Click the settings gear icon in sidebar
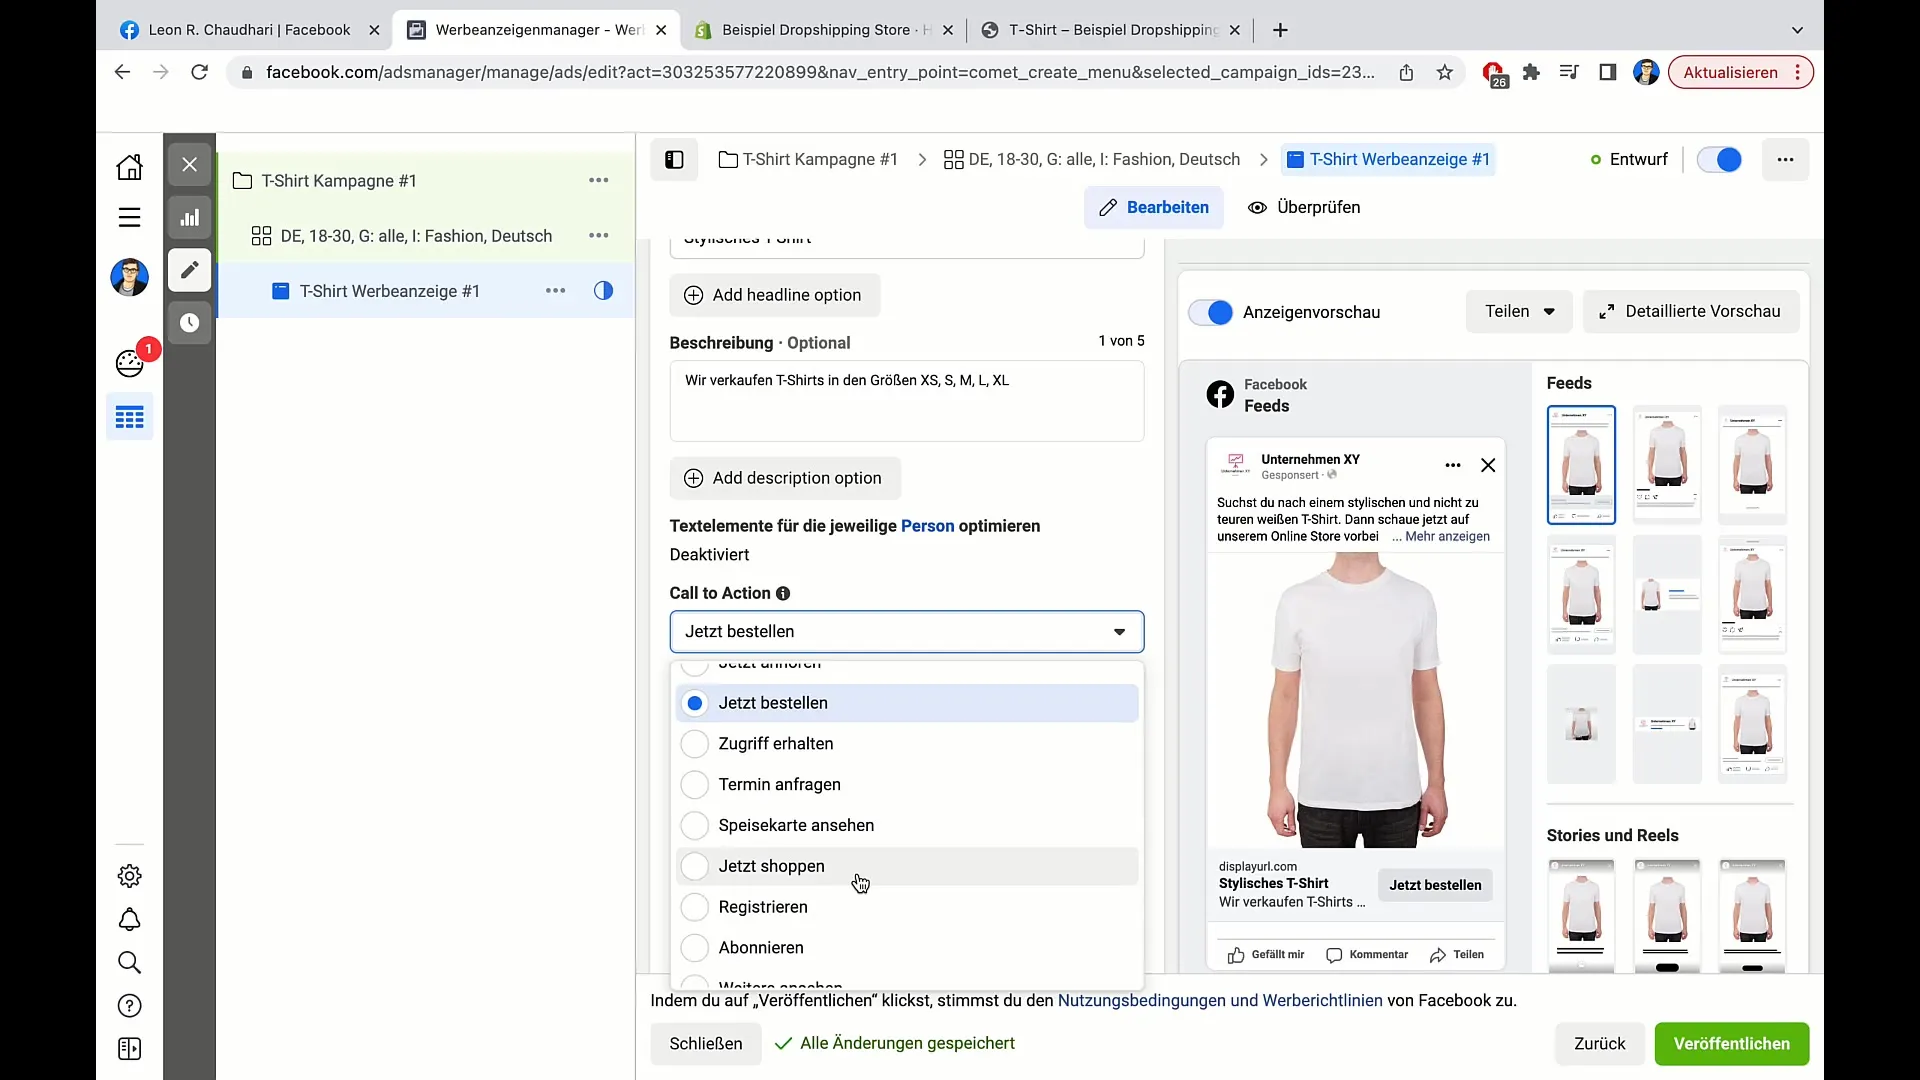1920x1080 pixels. 129,876
